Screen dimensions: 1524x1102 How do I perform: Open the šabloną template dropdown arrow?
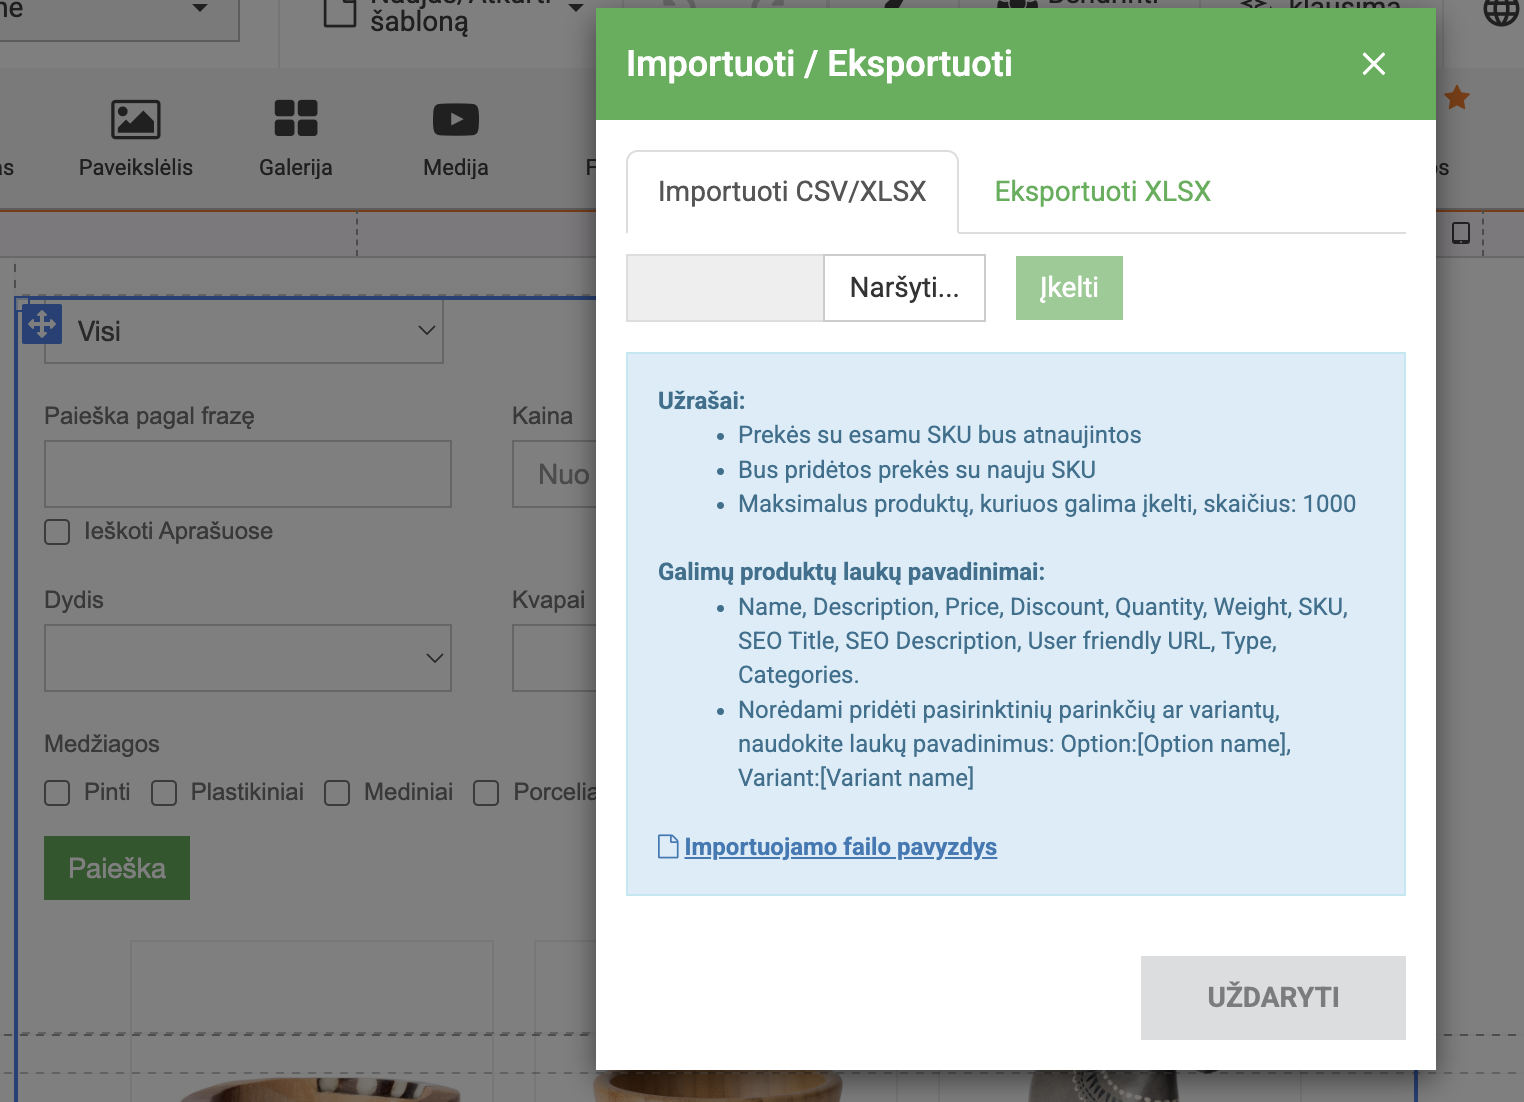[576, 8]
